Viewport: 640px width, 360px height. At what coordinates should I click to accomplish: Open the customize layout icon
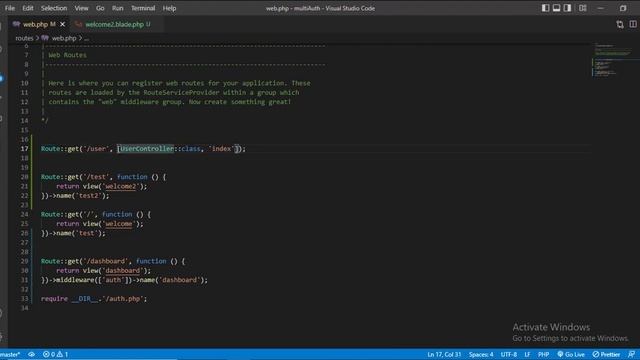582,8
